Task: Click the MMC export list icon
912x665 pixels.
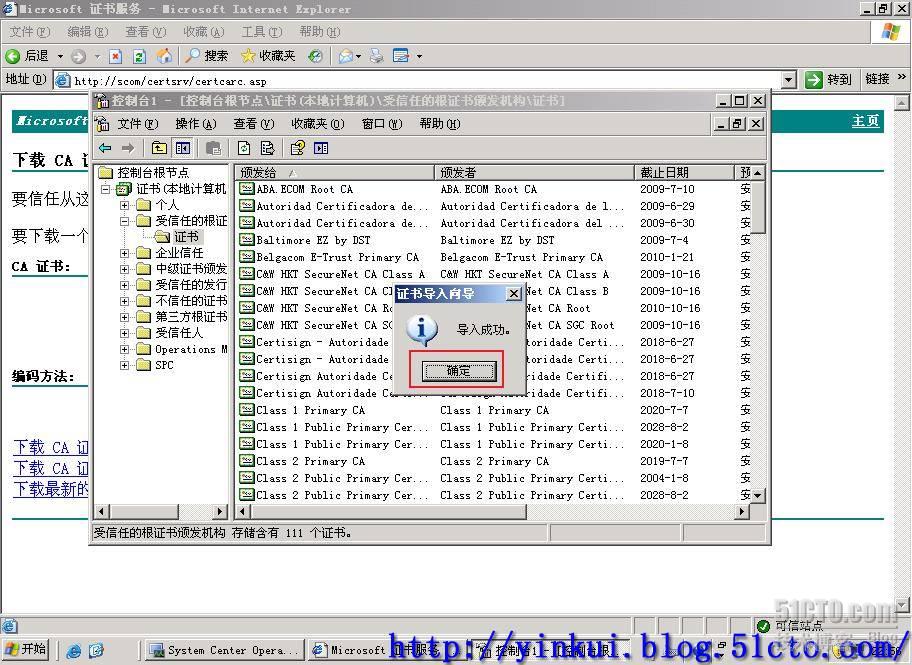Action: (268, 148)
